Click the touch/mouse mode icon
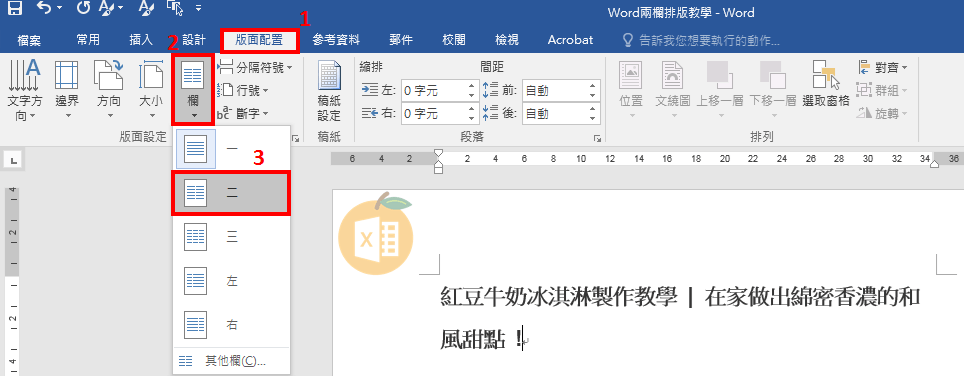 click(174, 8)
